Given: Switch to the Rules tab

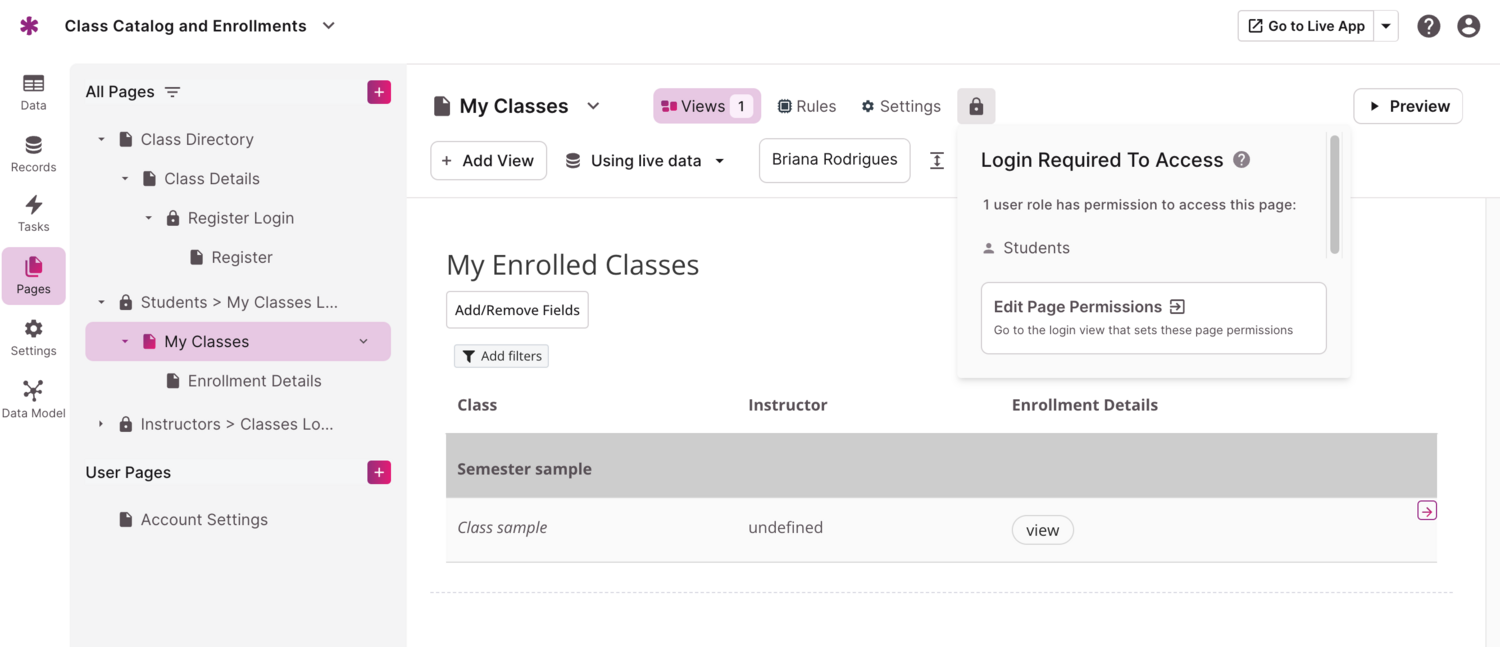Looking at the screenshot, I should 806,106.
